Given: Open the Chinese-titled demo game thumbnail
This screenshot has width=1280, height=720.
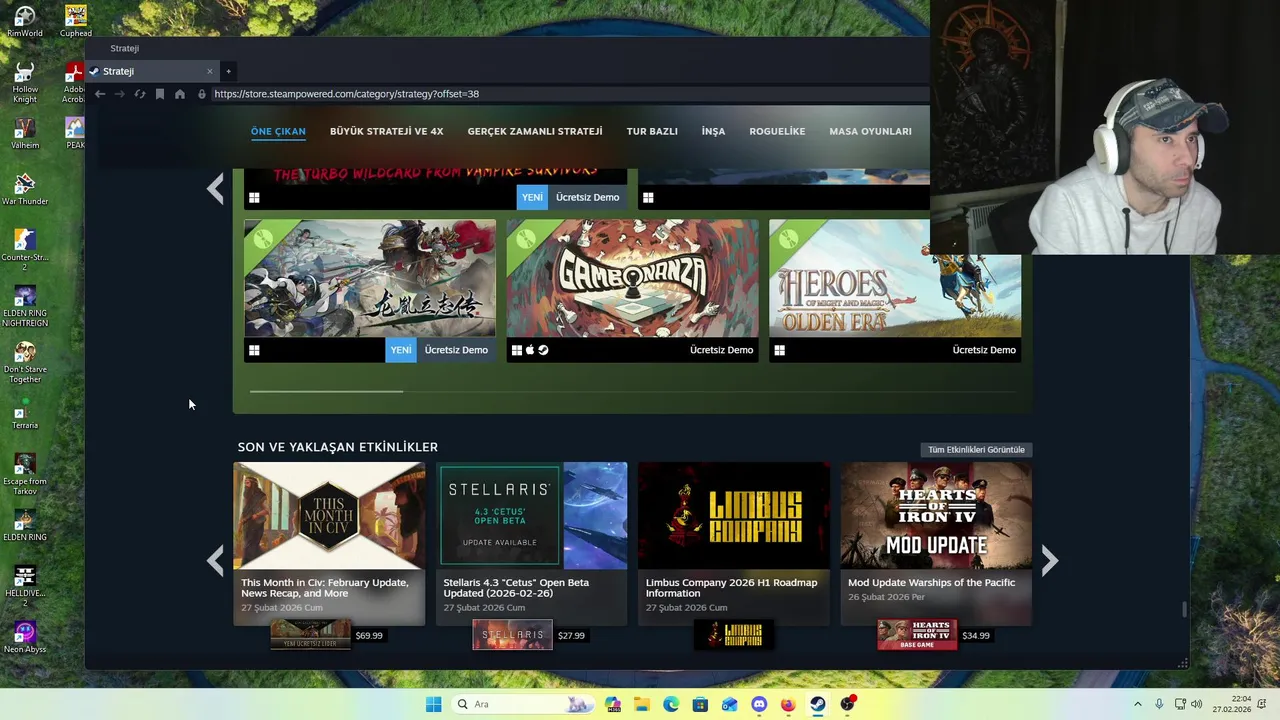Looking at the screenshot, I should pos(370,278).
